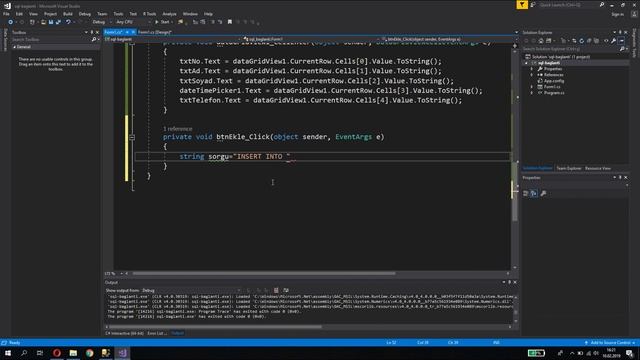Image resolution: width=640 pixels, height=360 pixels.
Task: Select App.config in Solution Explorer
Action: pyautogui.click(x=553, y=81)
